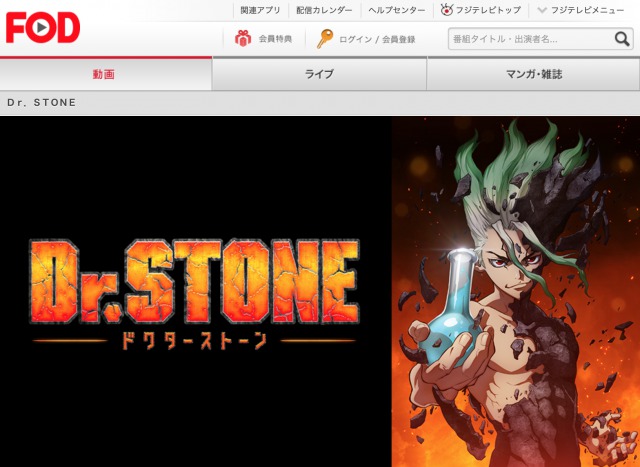Click the magnifying glass search icon

point(622,39)
